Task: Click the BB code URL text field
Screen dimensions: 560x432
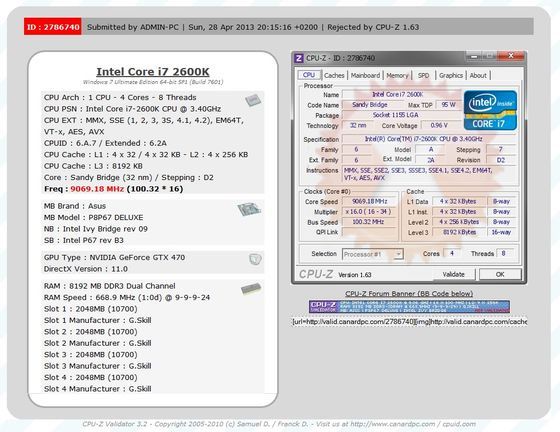Action: tap(409, 322)
